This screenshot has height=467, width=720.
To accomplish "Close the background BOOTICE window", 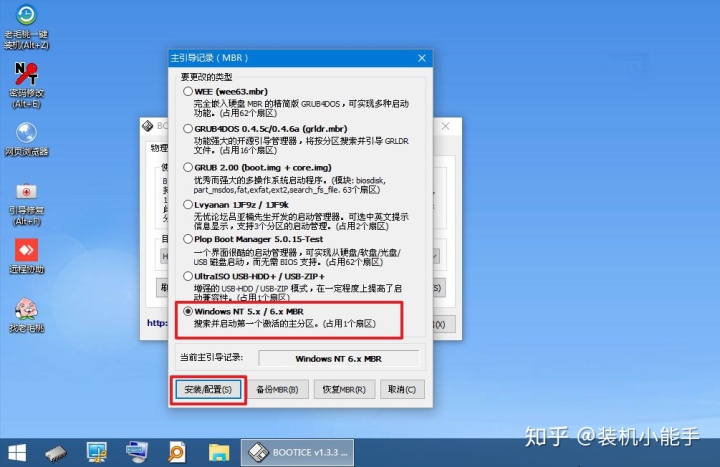I will click(x=445, y=126).
